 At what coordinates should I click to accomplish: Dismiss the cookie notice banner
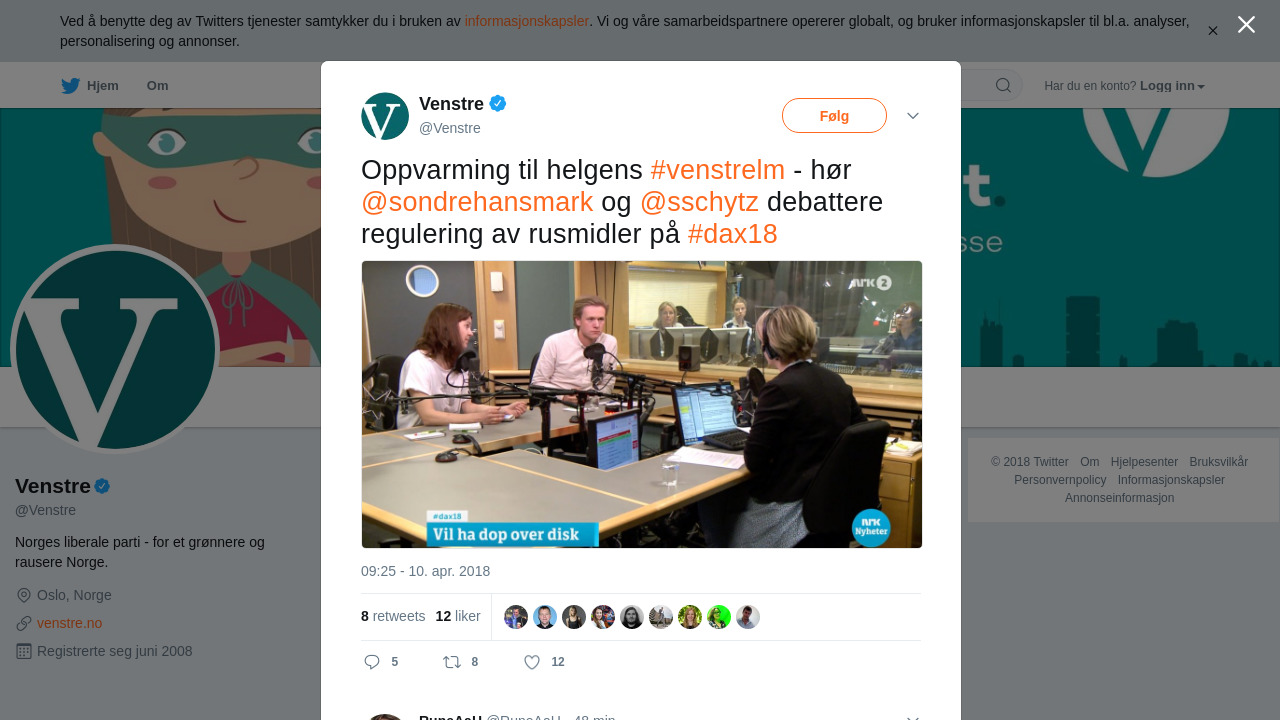[x=1213, y=31]
